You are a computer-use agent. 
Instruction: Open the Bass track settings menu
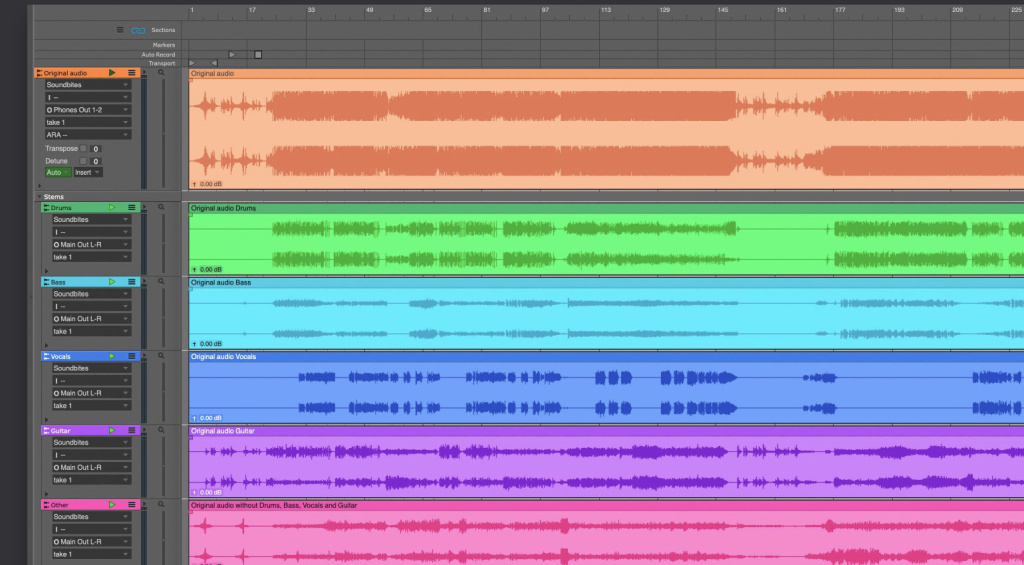(132, 282)
